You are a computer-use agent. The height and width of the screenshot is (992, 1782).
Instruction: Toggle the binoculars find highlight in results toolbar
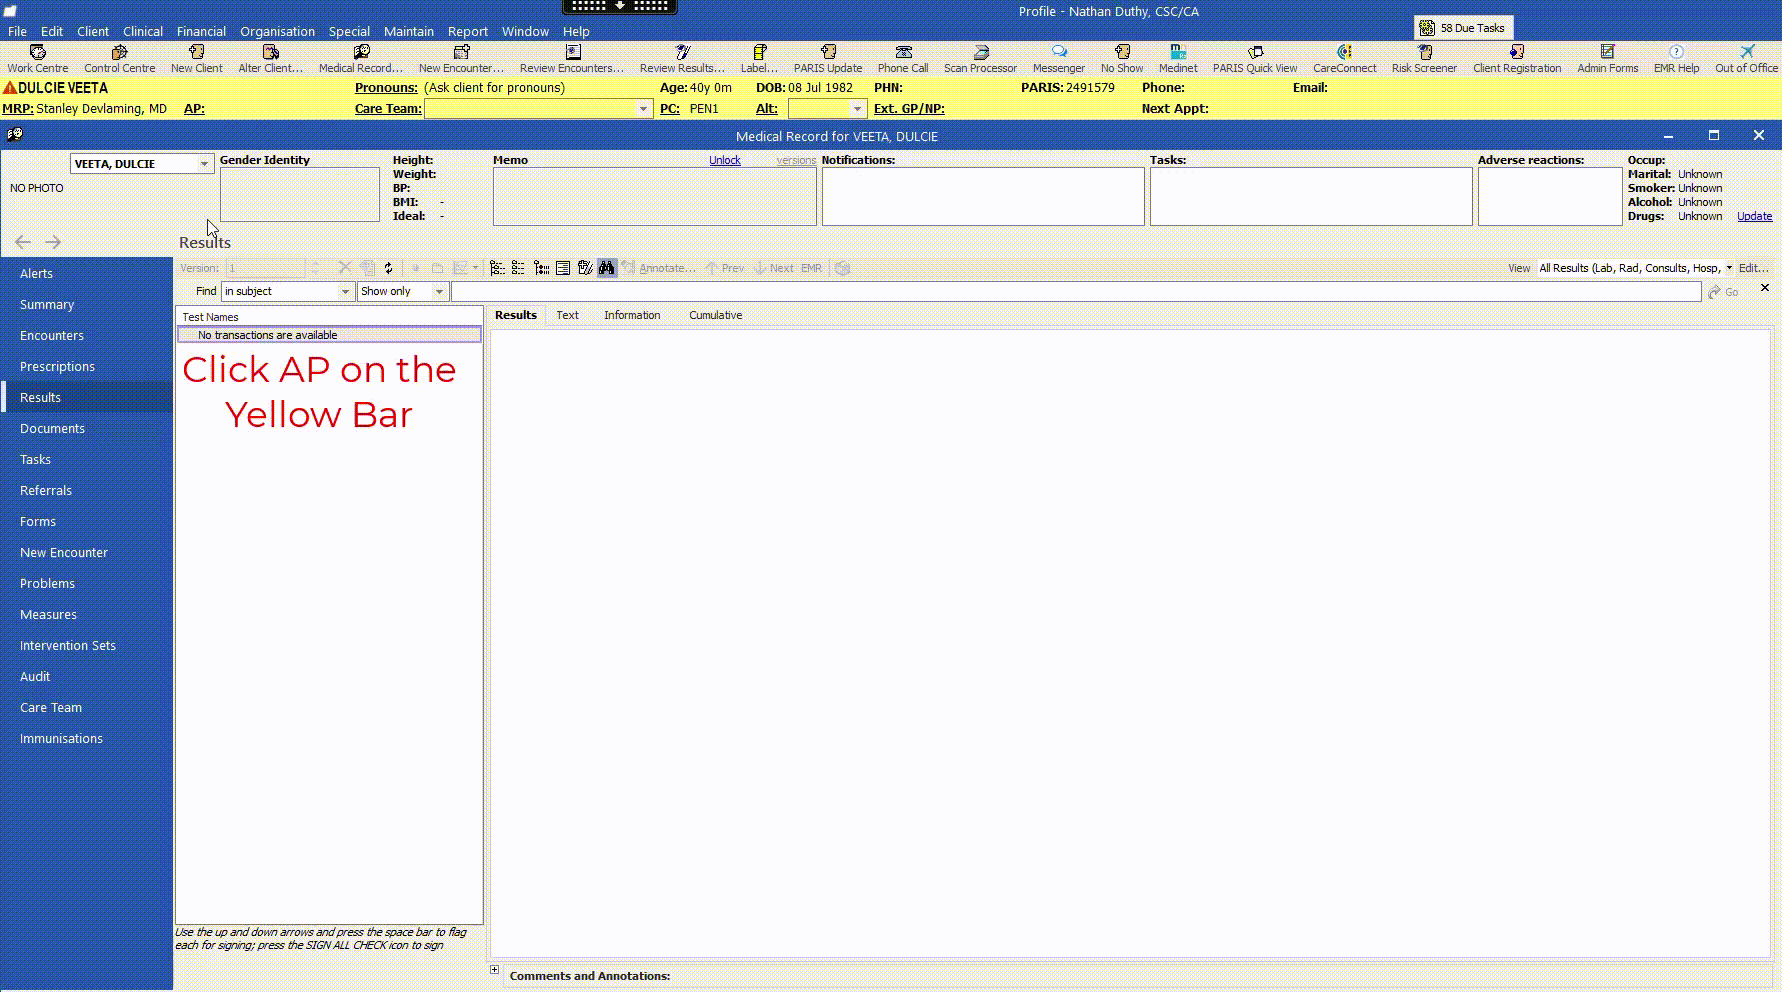[607, 268]
